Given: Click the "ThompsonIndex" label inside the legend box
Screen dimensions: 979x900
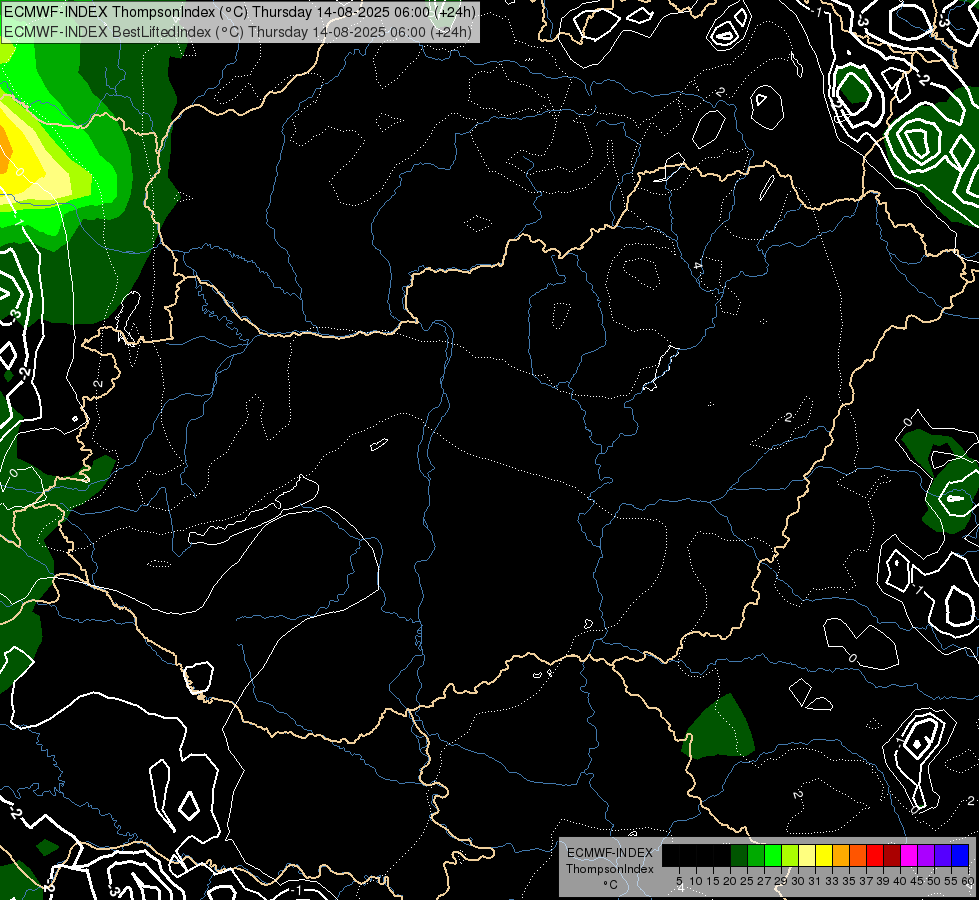Looking at the screenshot, I should click(610, 869).
